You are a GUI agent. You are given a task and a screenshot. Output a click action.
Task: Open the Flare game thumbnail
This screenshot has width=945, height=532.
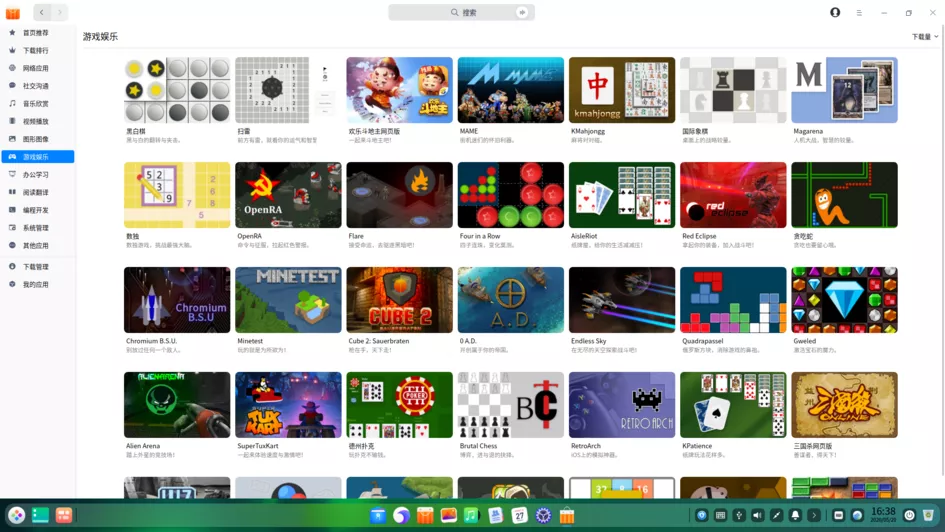point(399,195)
